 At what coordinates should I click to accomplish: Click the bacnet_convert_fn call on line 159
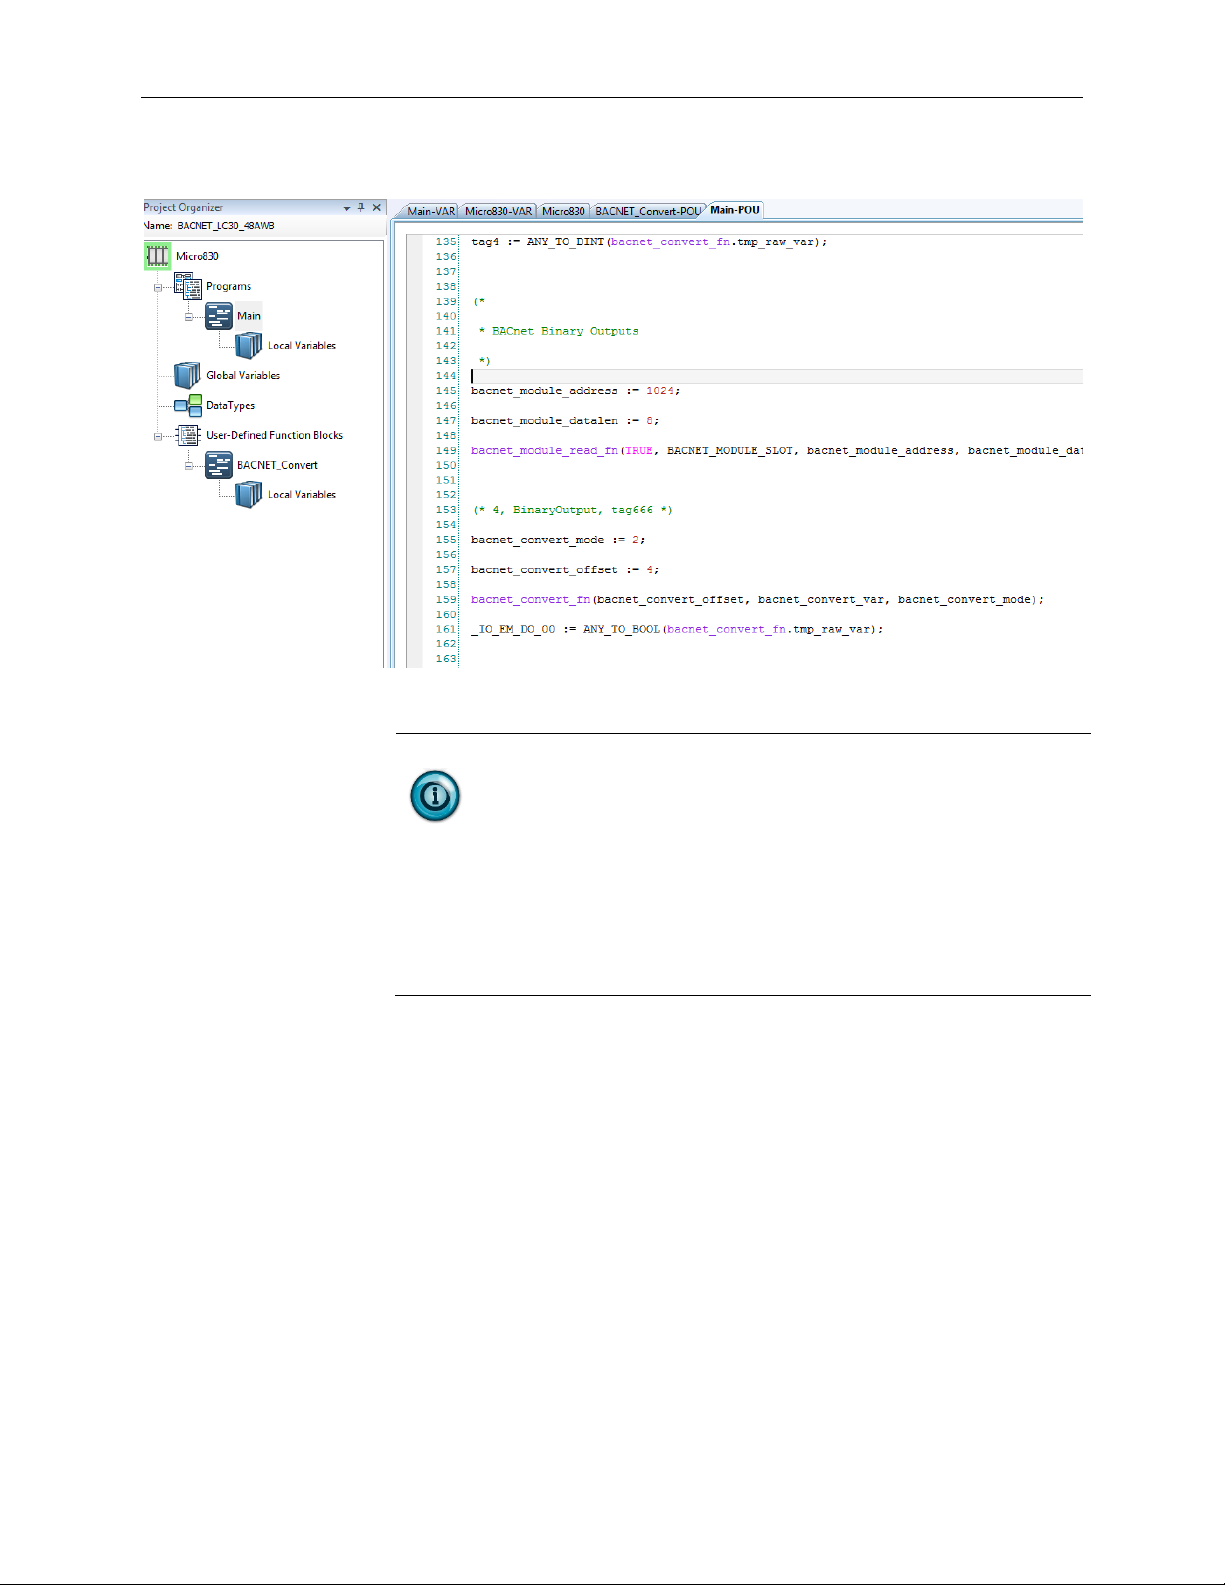pyautogui.click(x=757, y=600)
